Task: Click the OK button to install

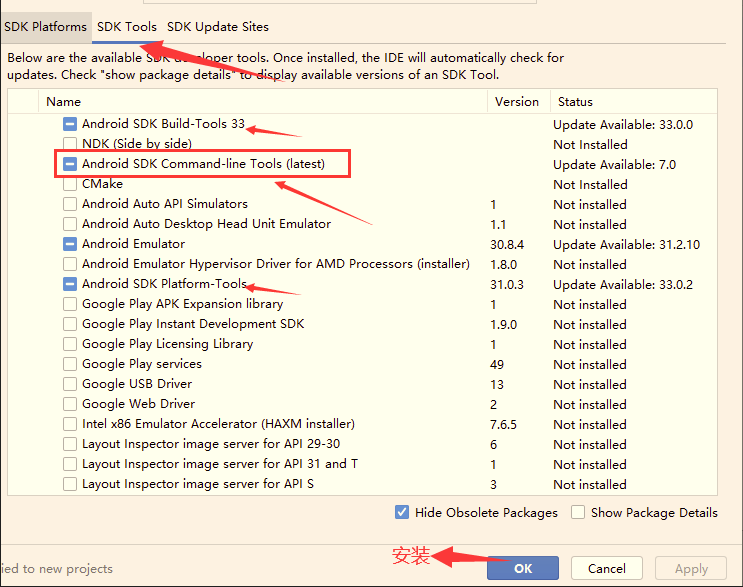Action: [x=523, y=568]
